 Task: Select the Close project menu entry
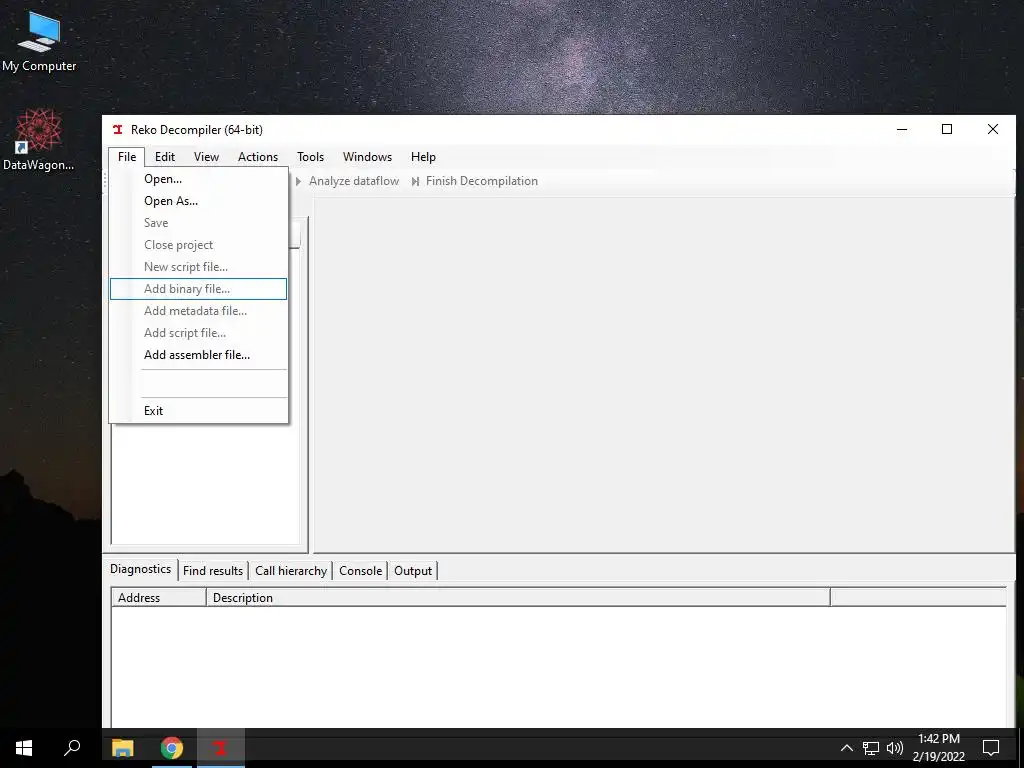point(199,245)
